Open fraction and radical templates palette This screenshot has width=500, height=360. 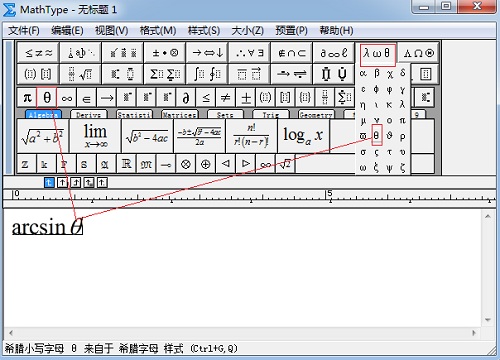pos(80,74)
